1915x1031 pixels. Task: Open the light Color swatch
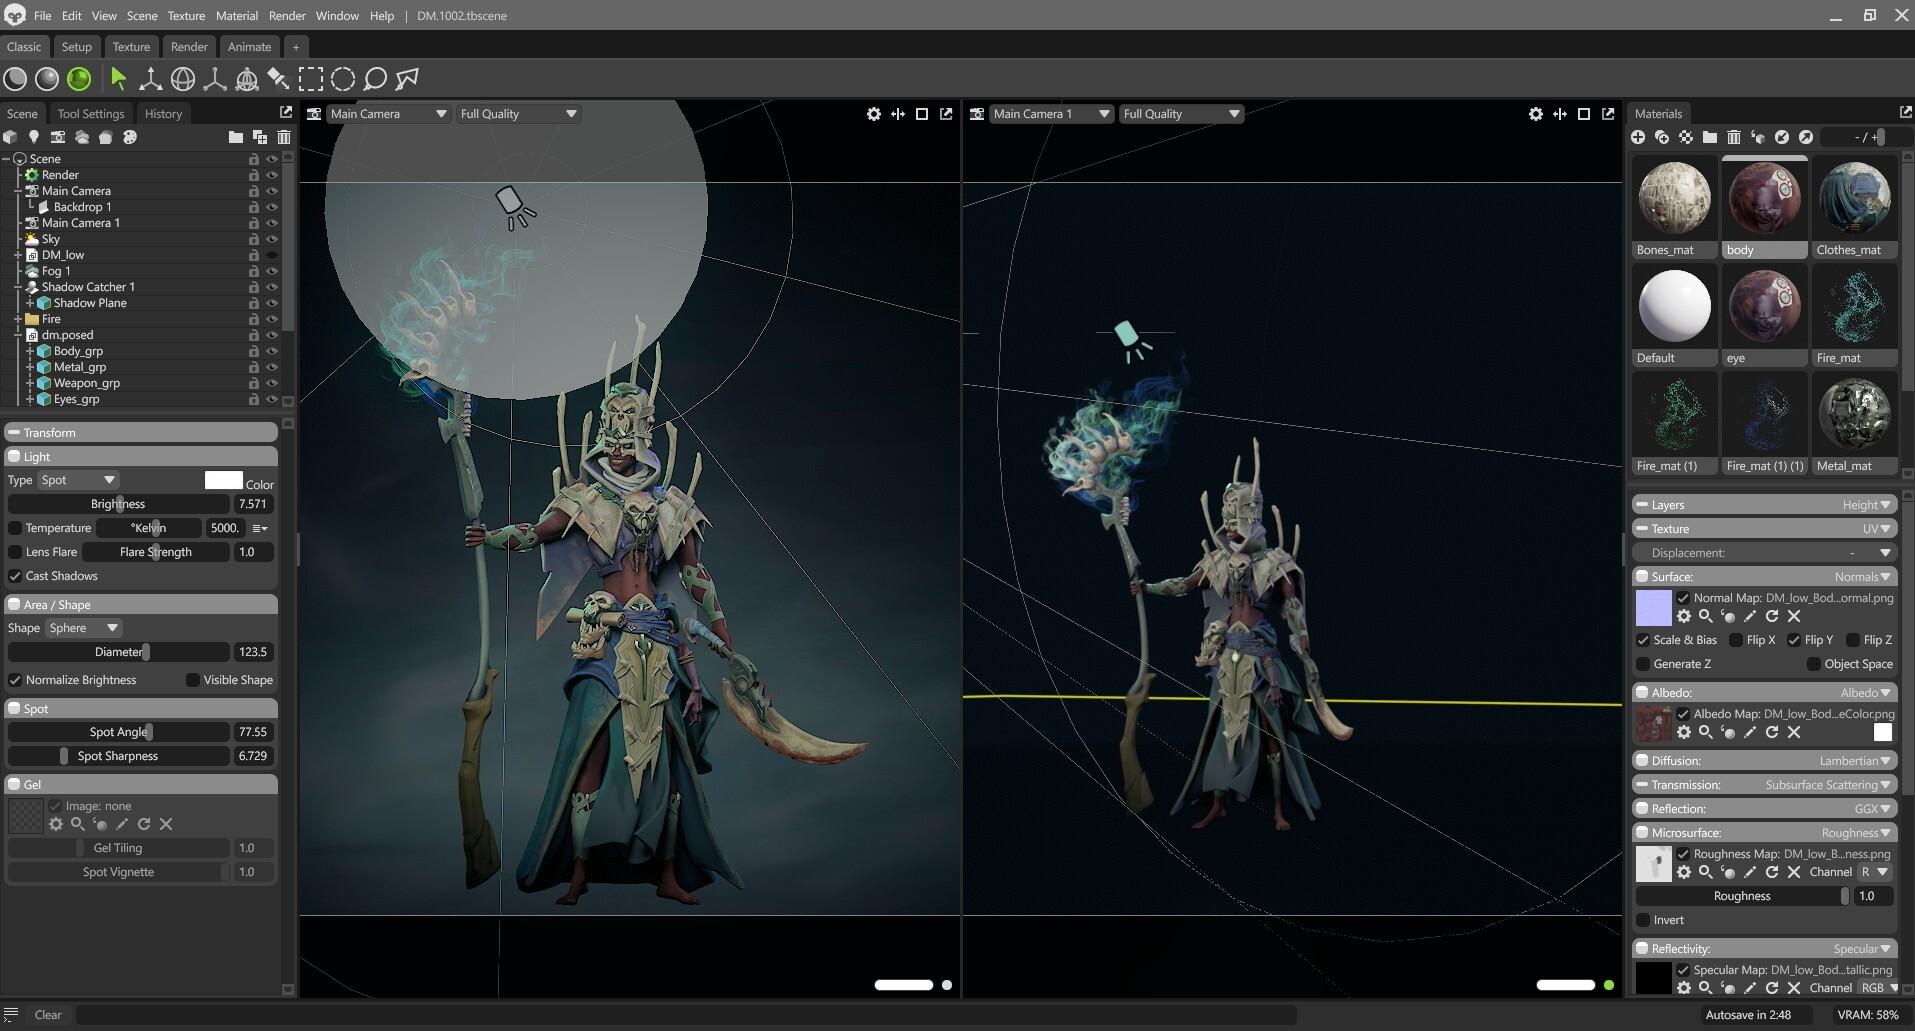pyautogui.click(x=223, y=480)
